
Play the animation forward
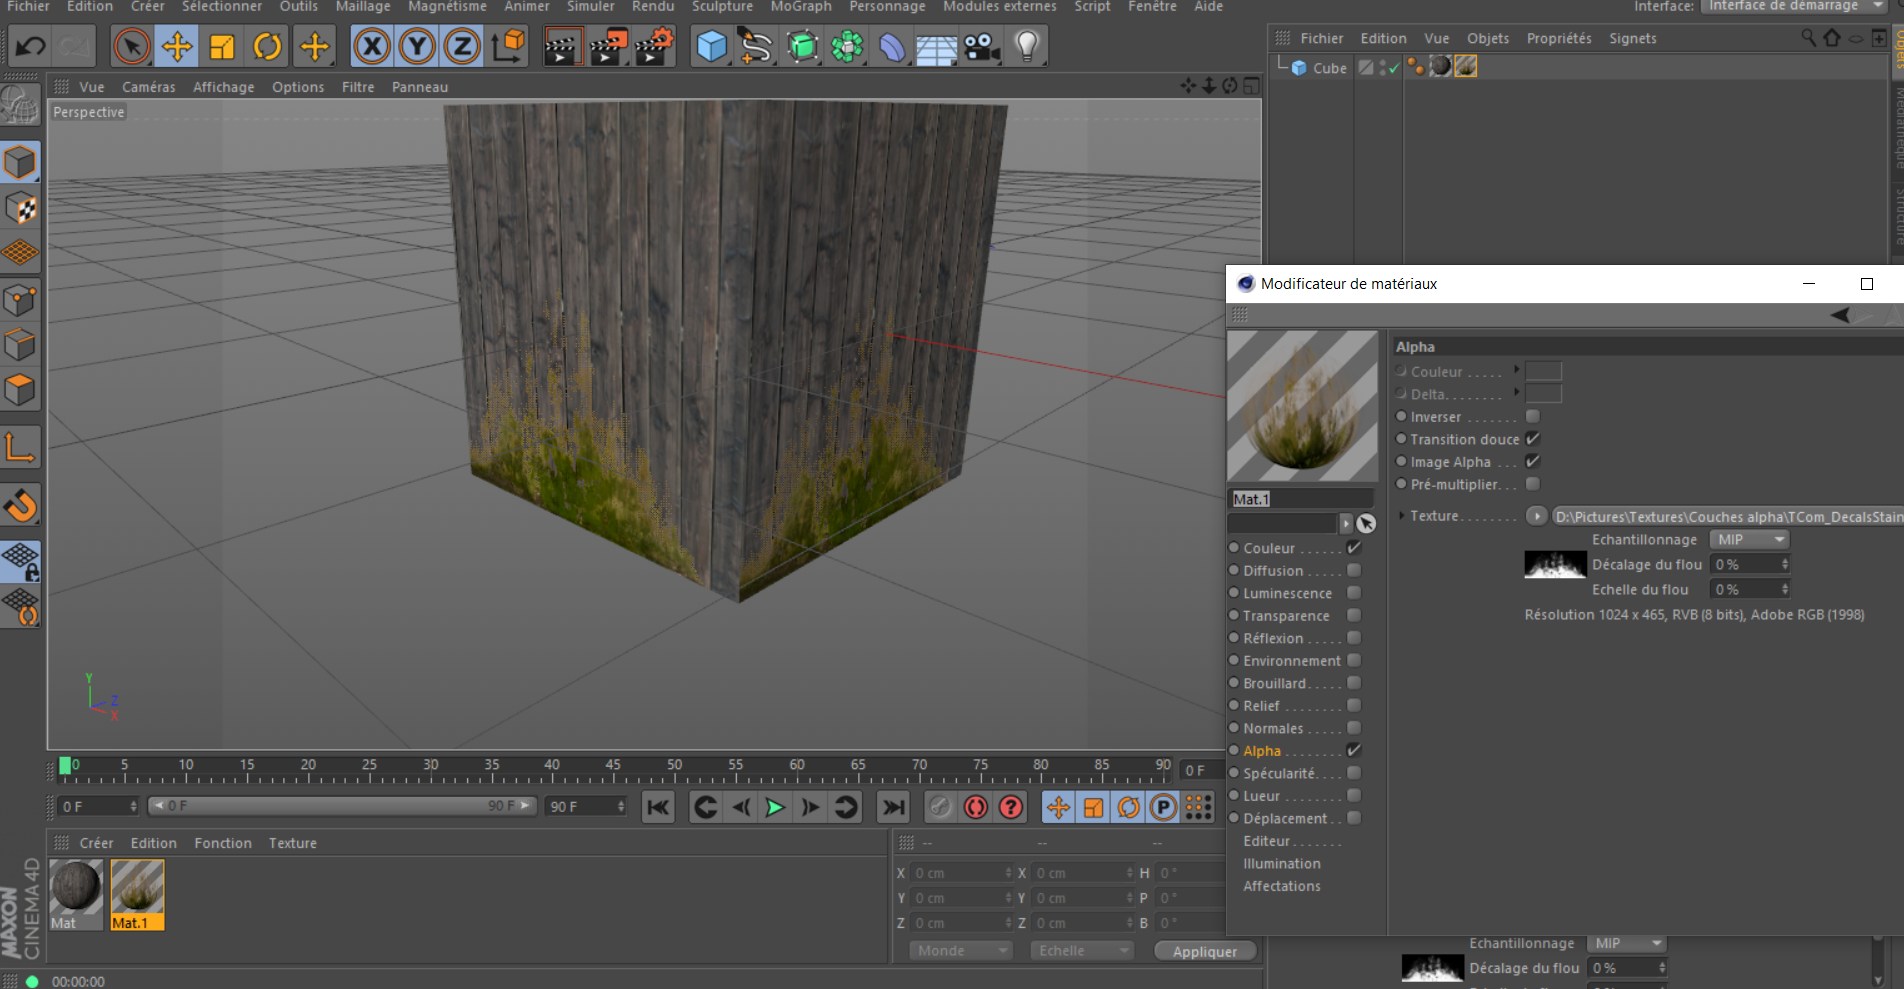coord(775,807)
